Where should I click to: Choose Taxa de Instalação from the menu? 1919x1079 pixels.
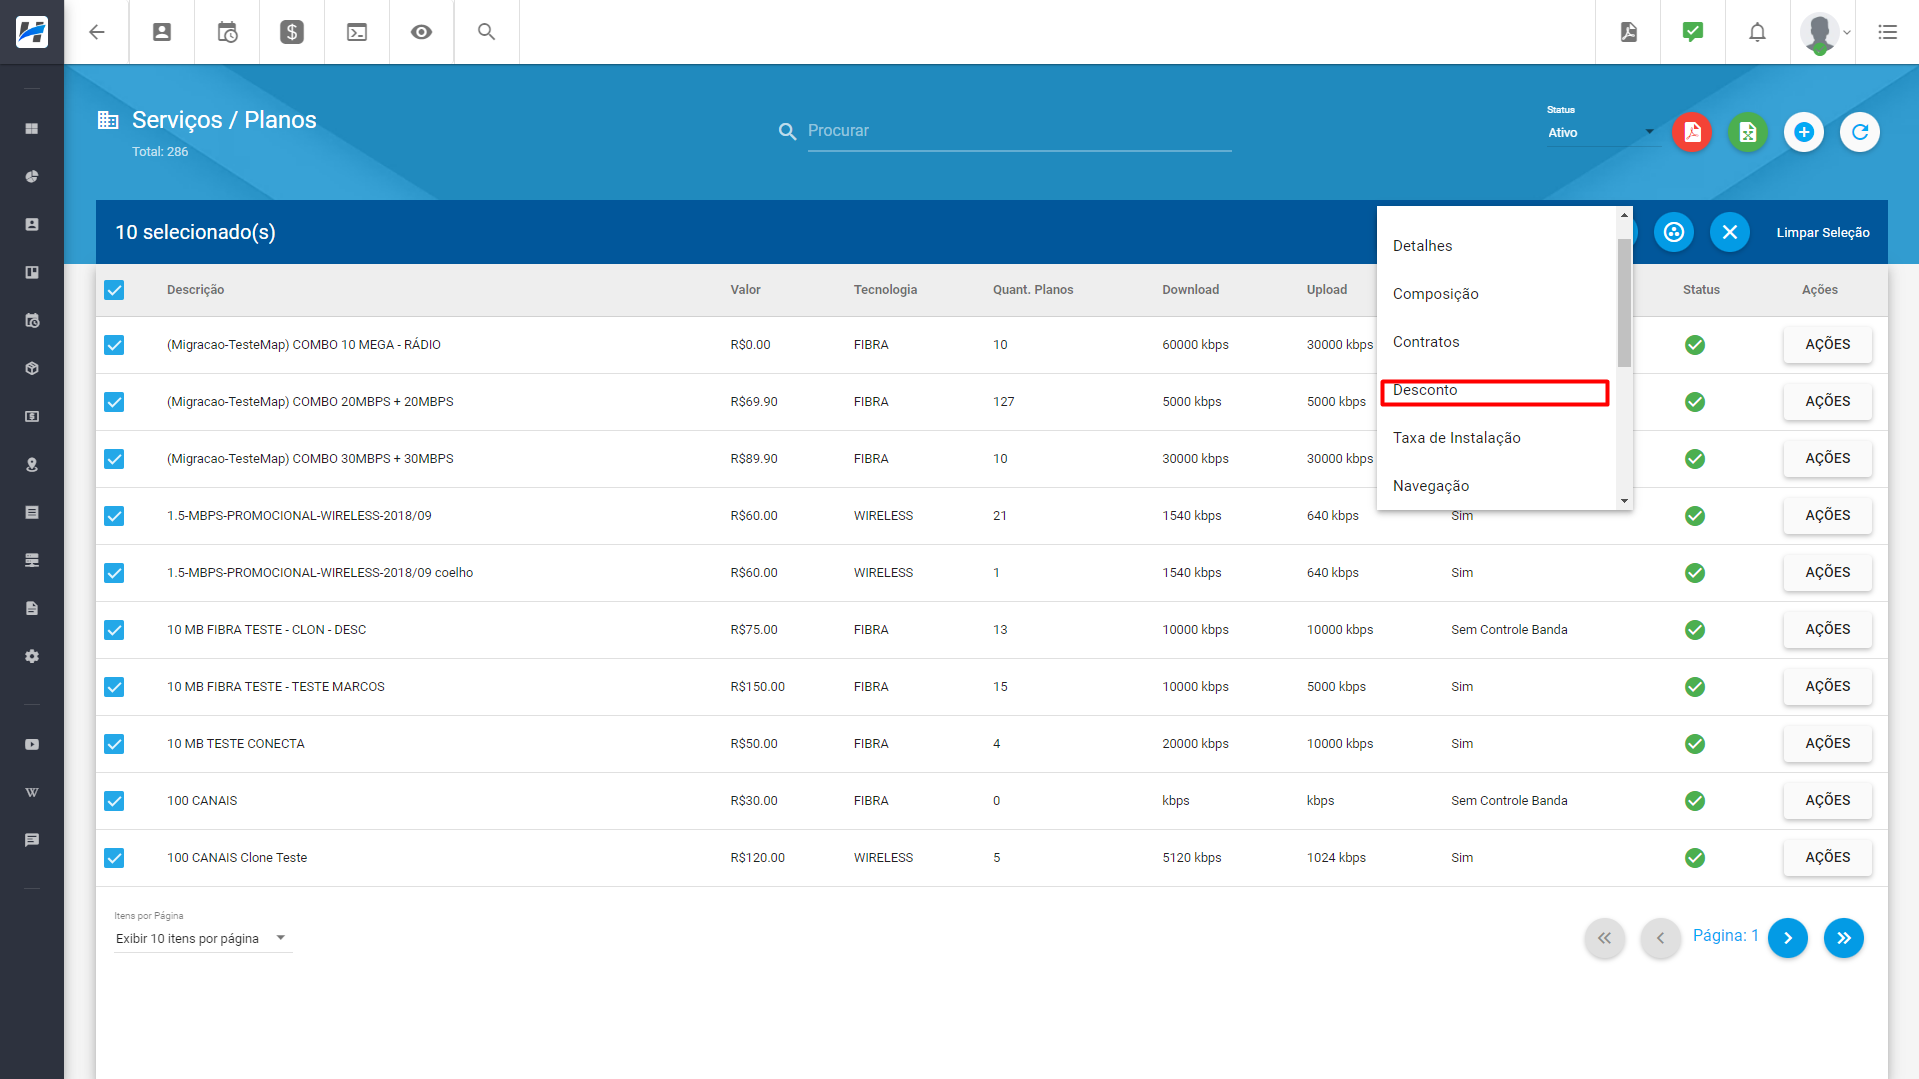1496,438
